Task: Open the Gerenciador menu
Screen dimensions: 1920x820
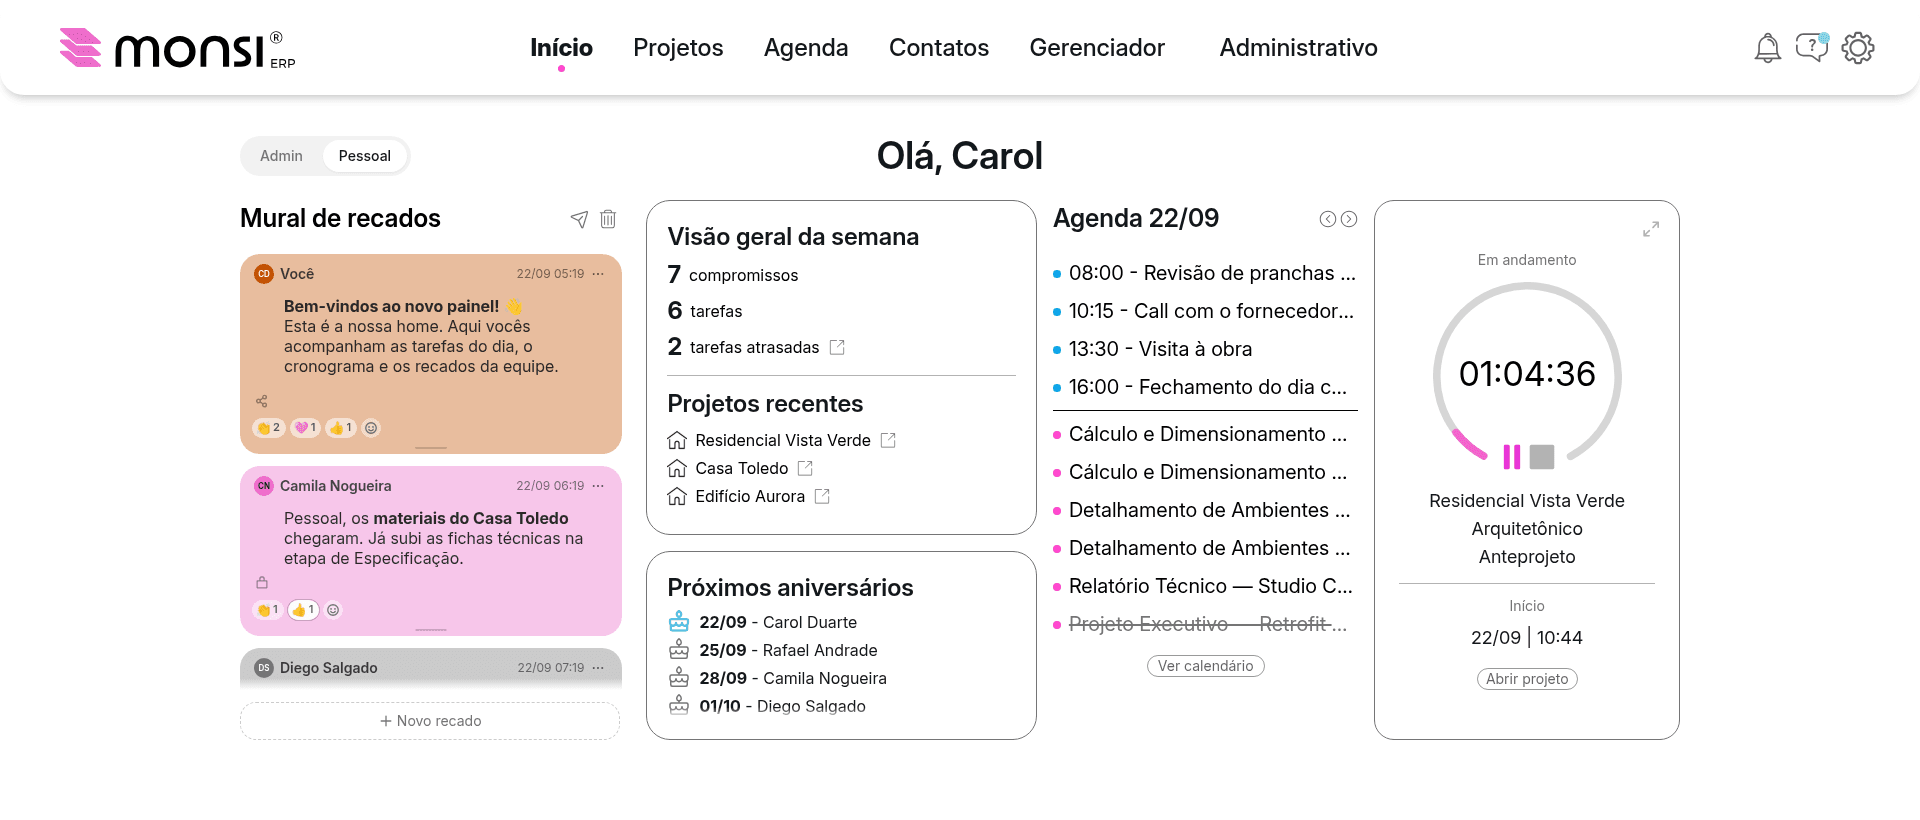Action: tap(1097, 48)
